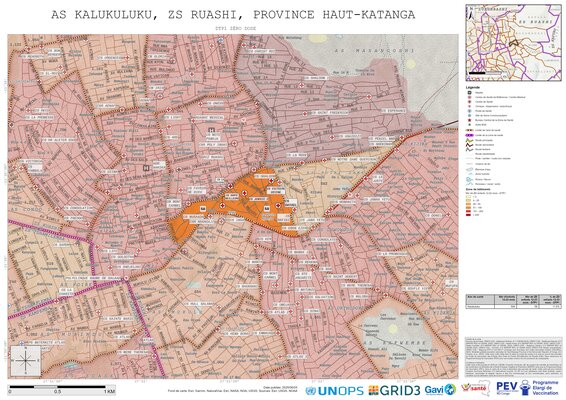Click the lightest yellow legend color swatch

click(x=469, y=197)
